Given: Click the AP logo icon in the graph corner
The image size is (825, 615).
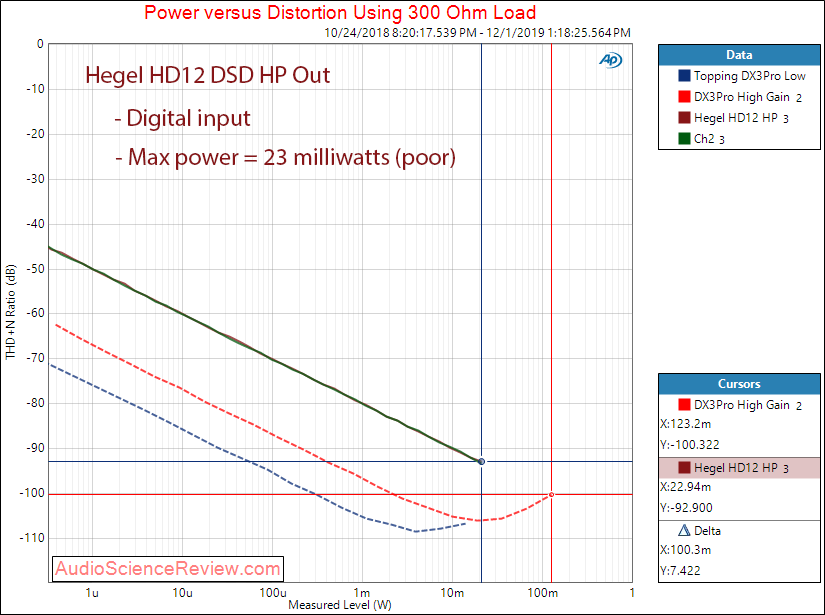Looking at the screenshot, I should pos(610,61).
